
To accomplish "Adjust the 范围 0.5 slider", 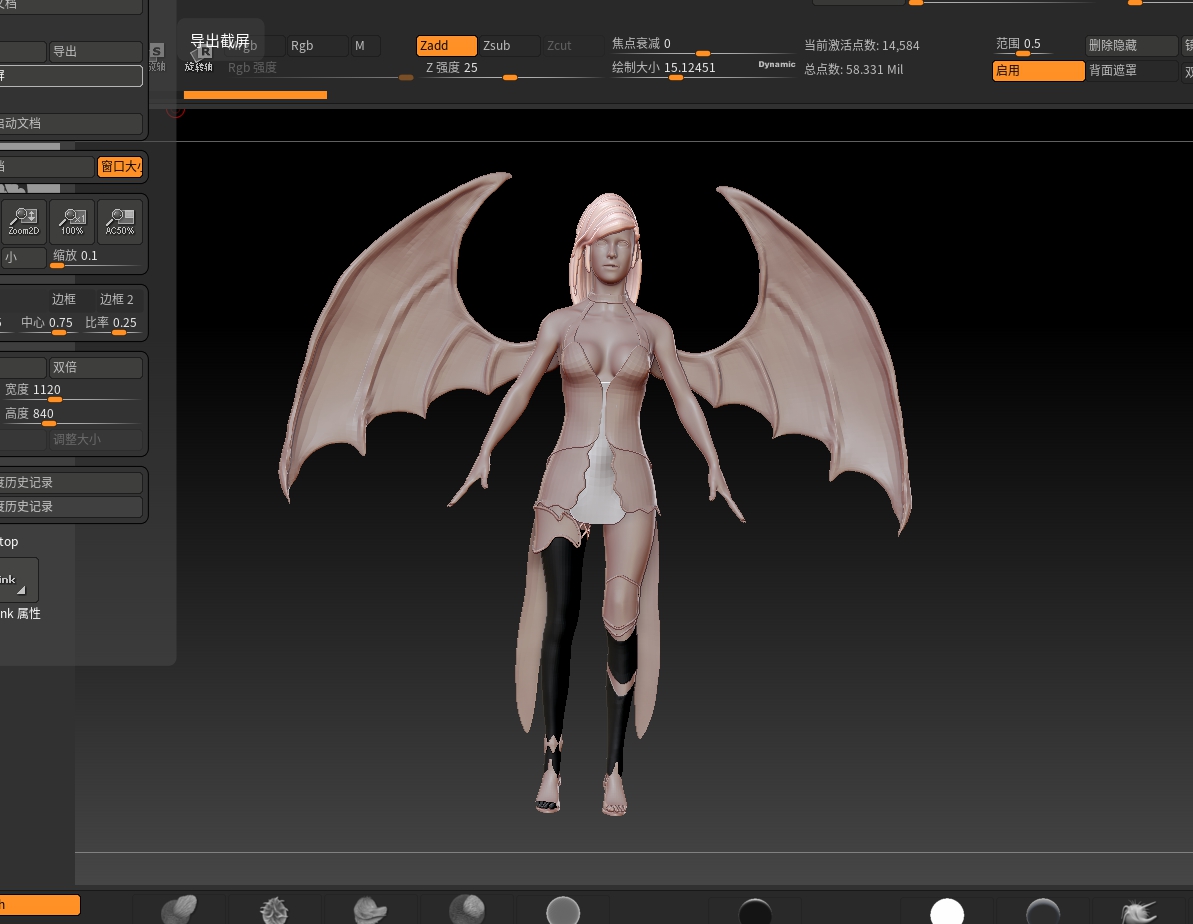I will (x=1023, y=46).
